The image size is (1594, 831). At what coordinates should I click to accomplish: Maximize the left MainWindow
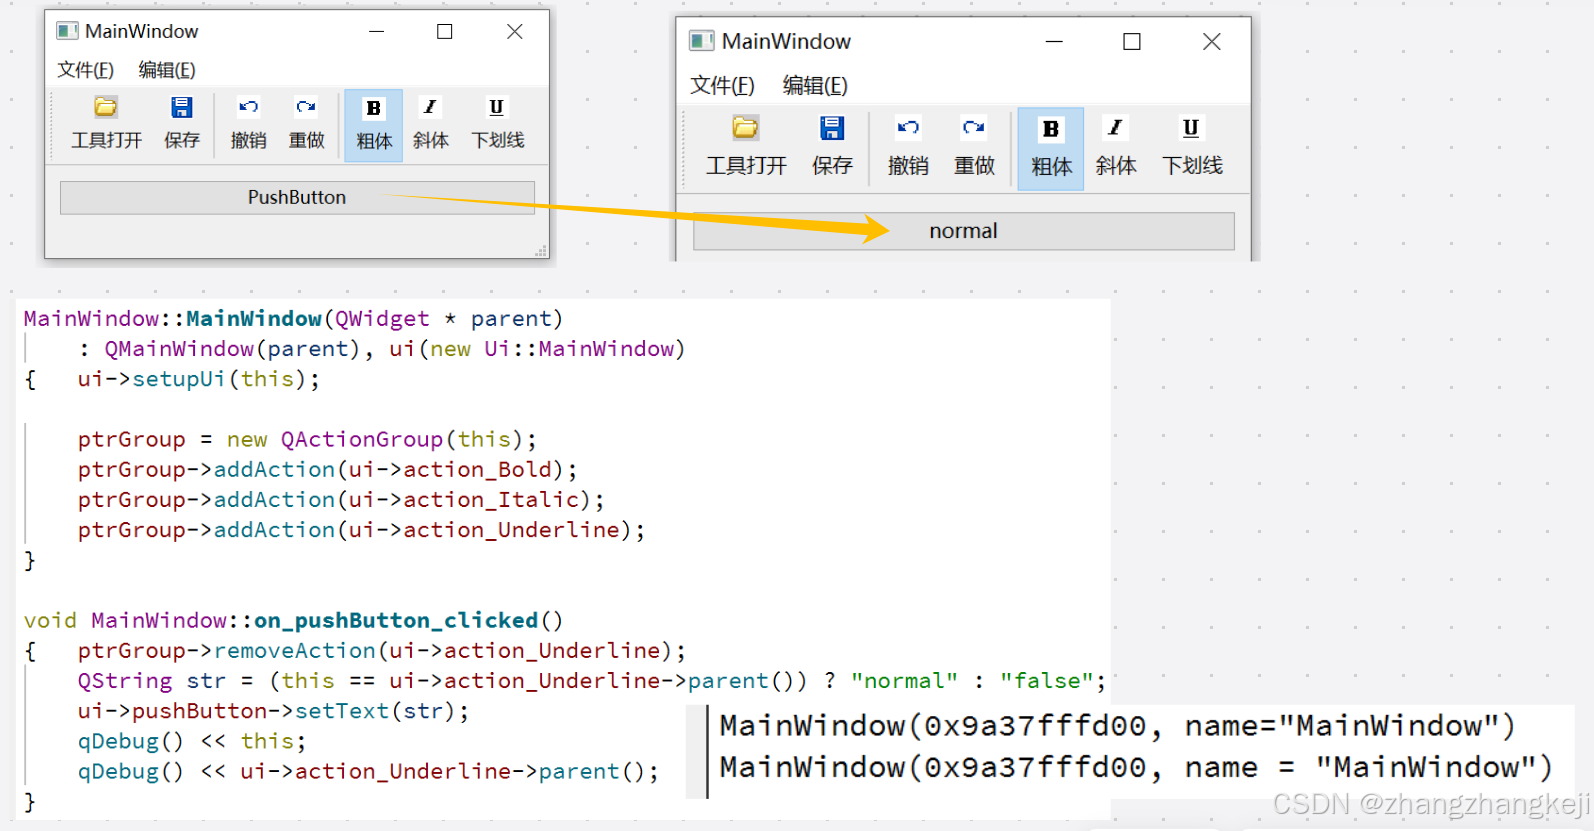tap(445, 31)
